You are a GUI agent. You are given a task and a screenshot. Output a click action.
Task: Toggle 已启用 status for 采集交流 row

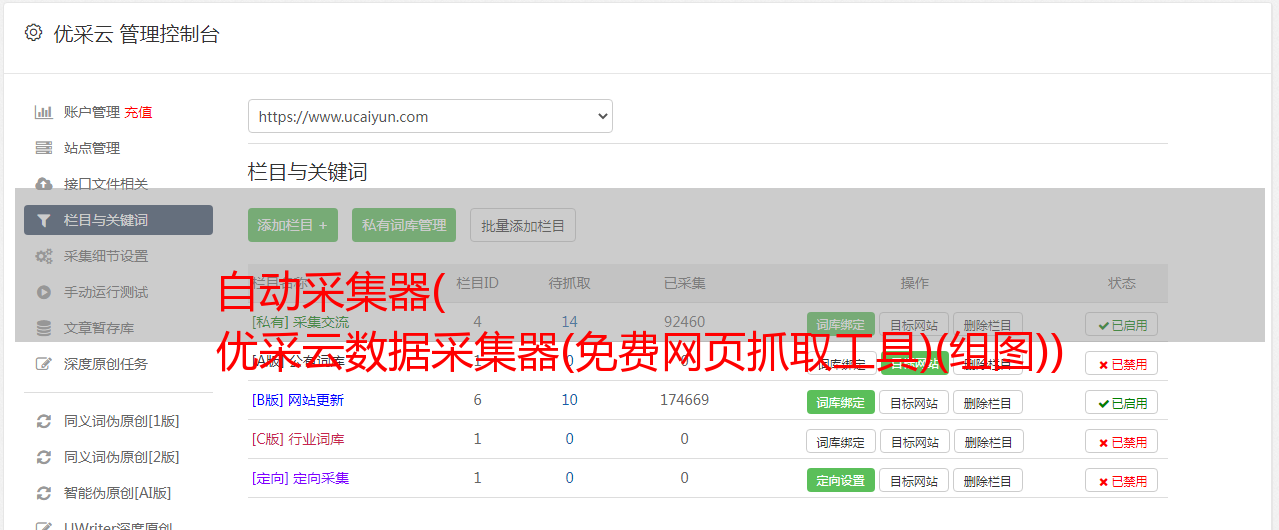[1121, 324]
